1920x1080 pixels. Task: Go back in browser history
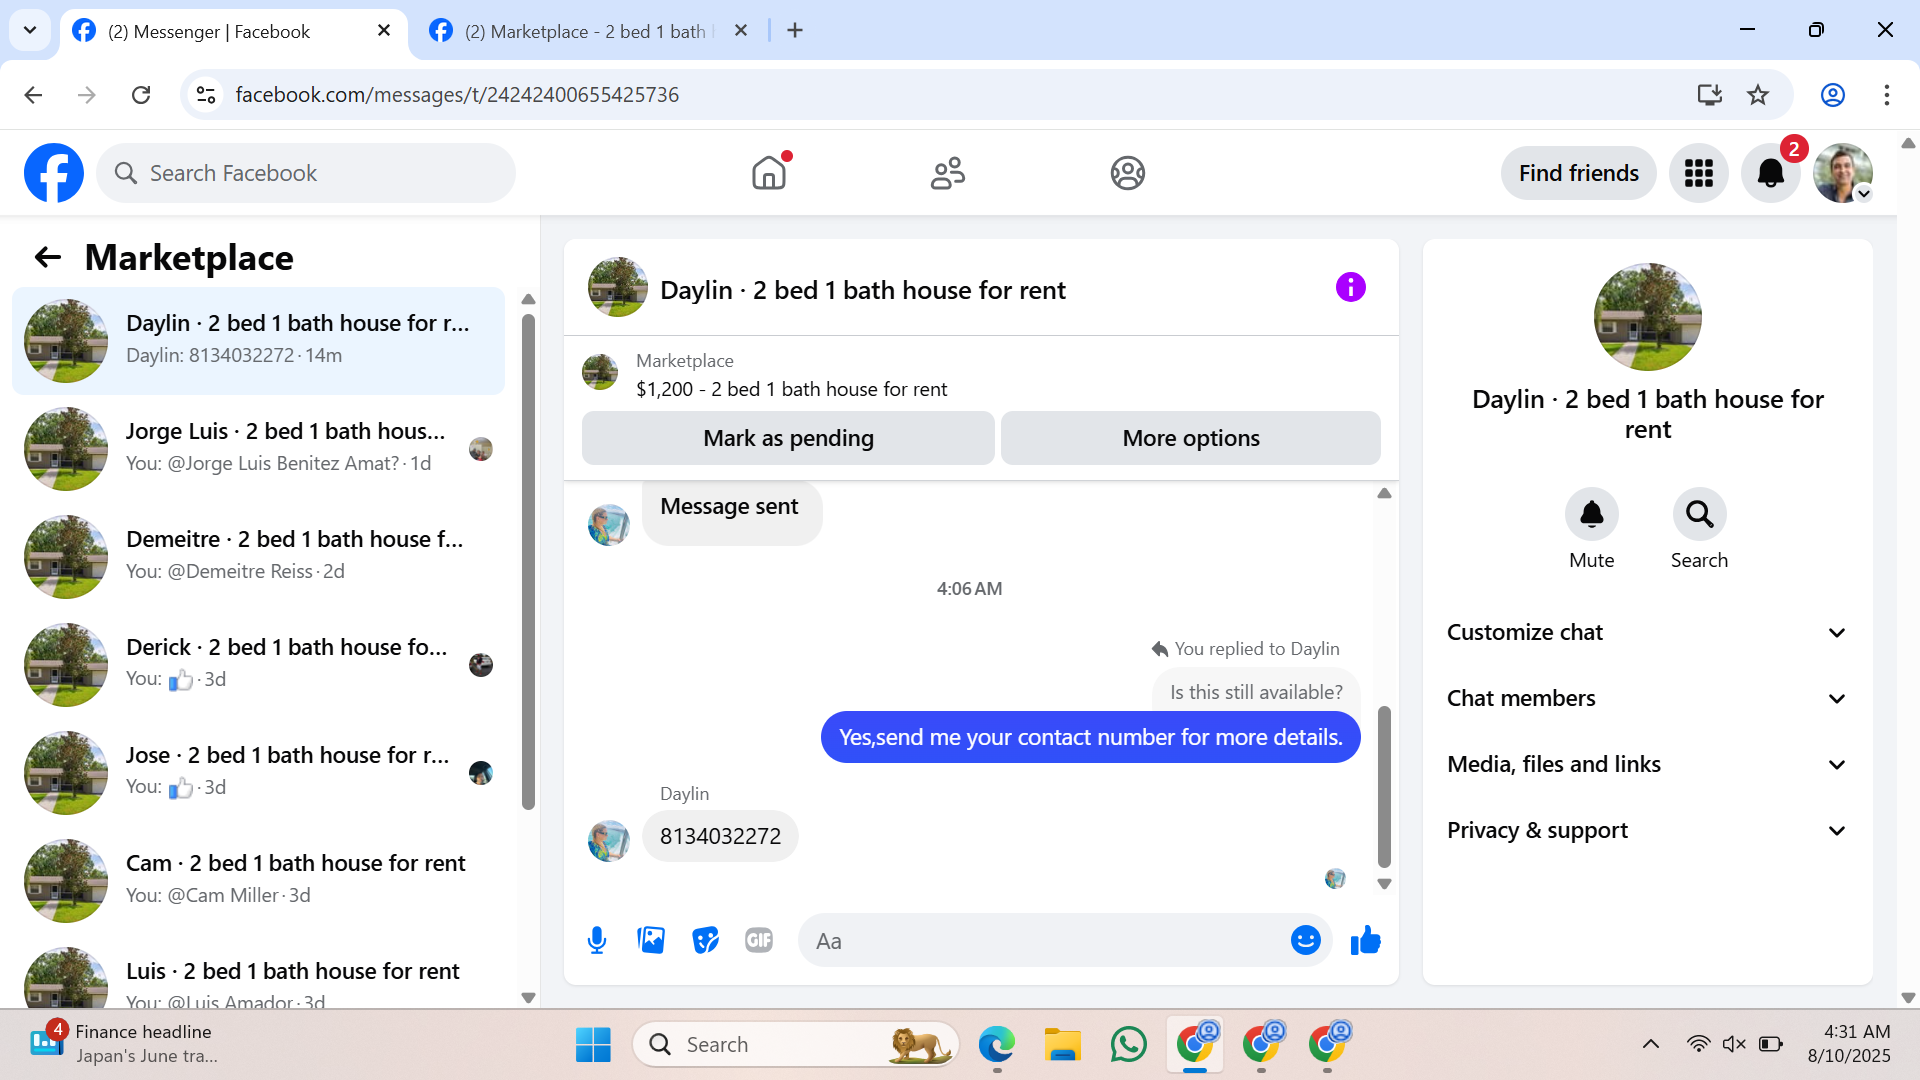point(33,95)
